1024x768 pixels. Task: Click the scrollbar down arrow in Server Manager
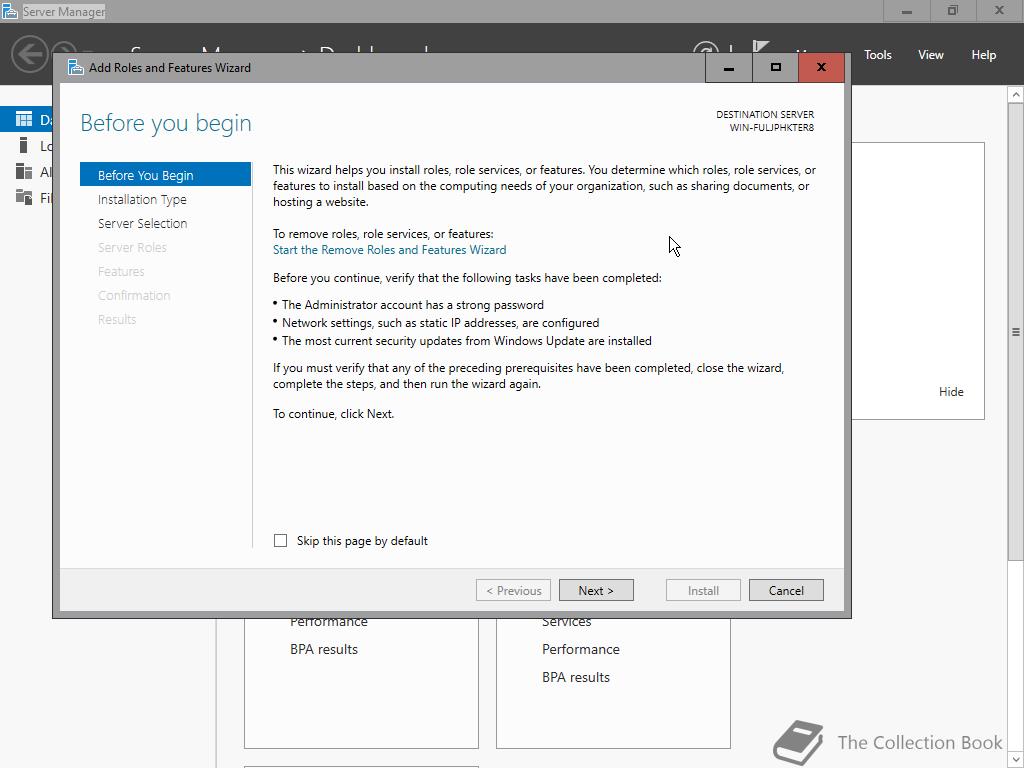point(1016,760)
